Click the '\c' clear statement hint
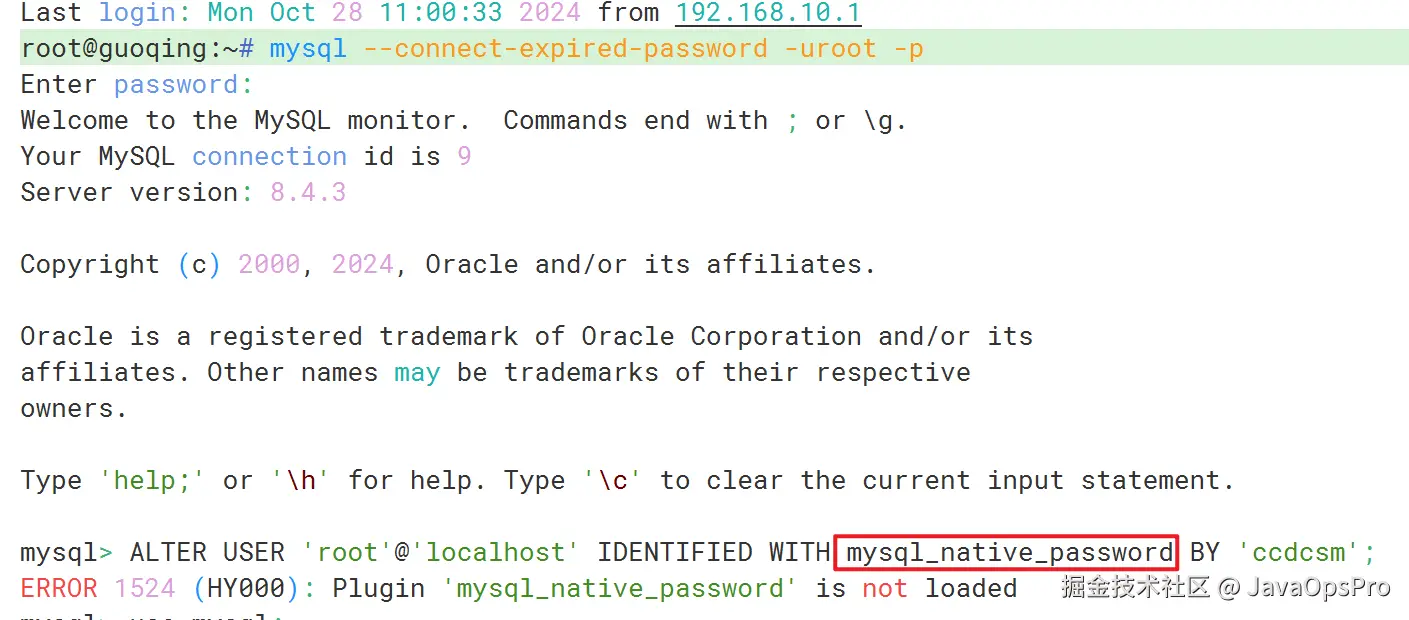This screenshot has height=620, width=1409. 613,480
